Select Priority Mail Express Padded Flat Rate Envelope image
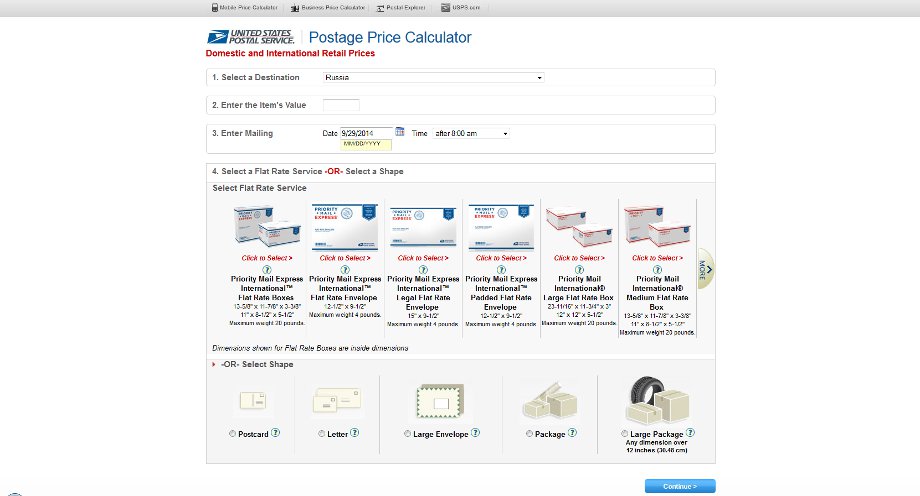 pyautogui.click(x=501, y=226)
